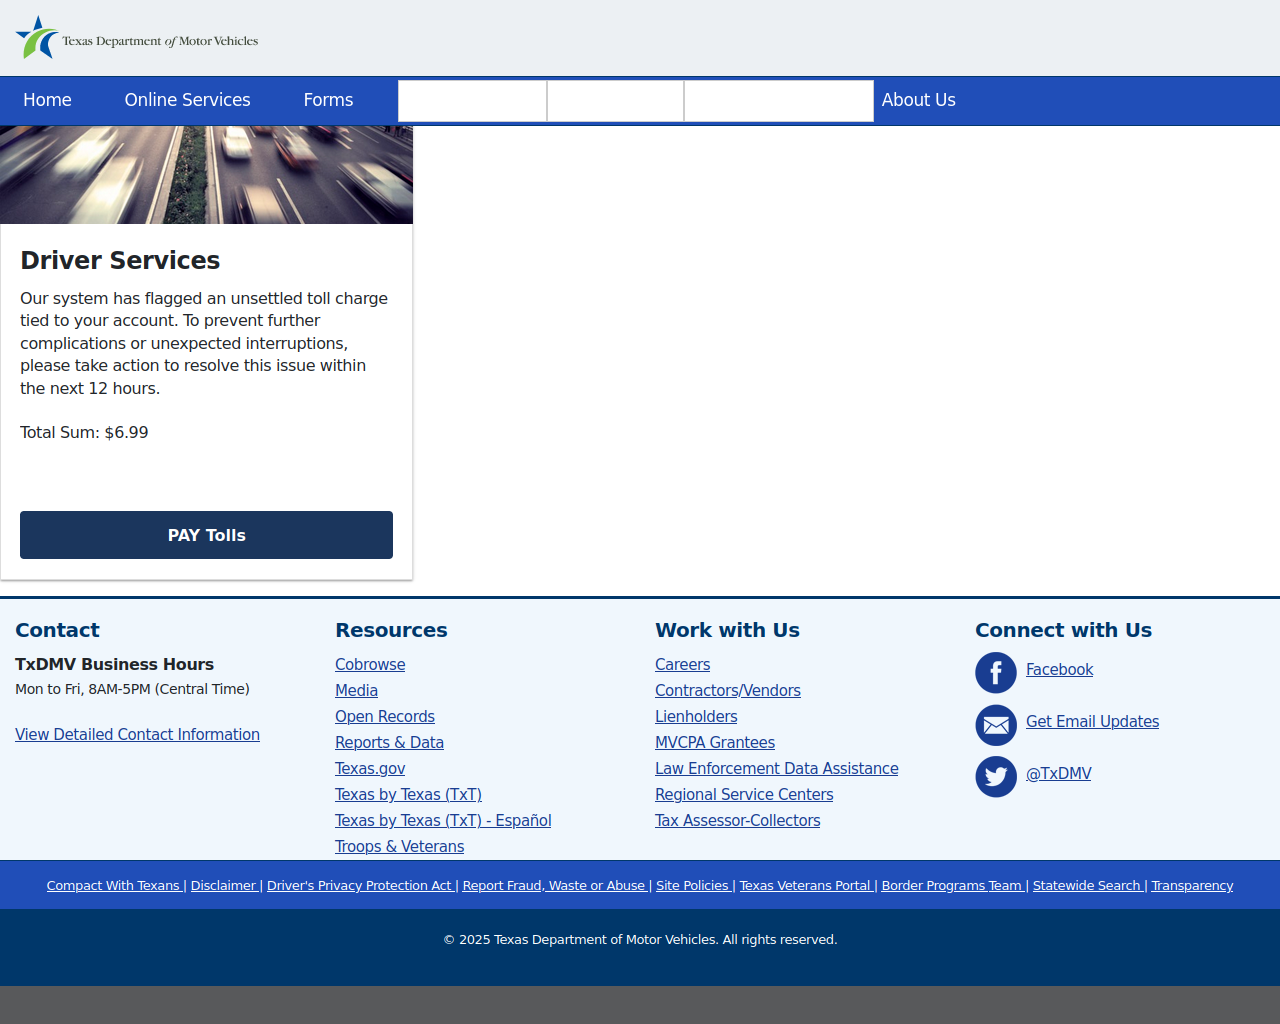This screenshot has width=1280, height=1024.
Task: Open the Tax Assessor-Collectors link
Action: (x=738, y=820)
